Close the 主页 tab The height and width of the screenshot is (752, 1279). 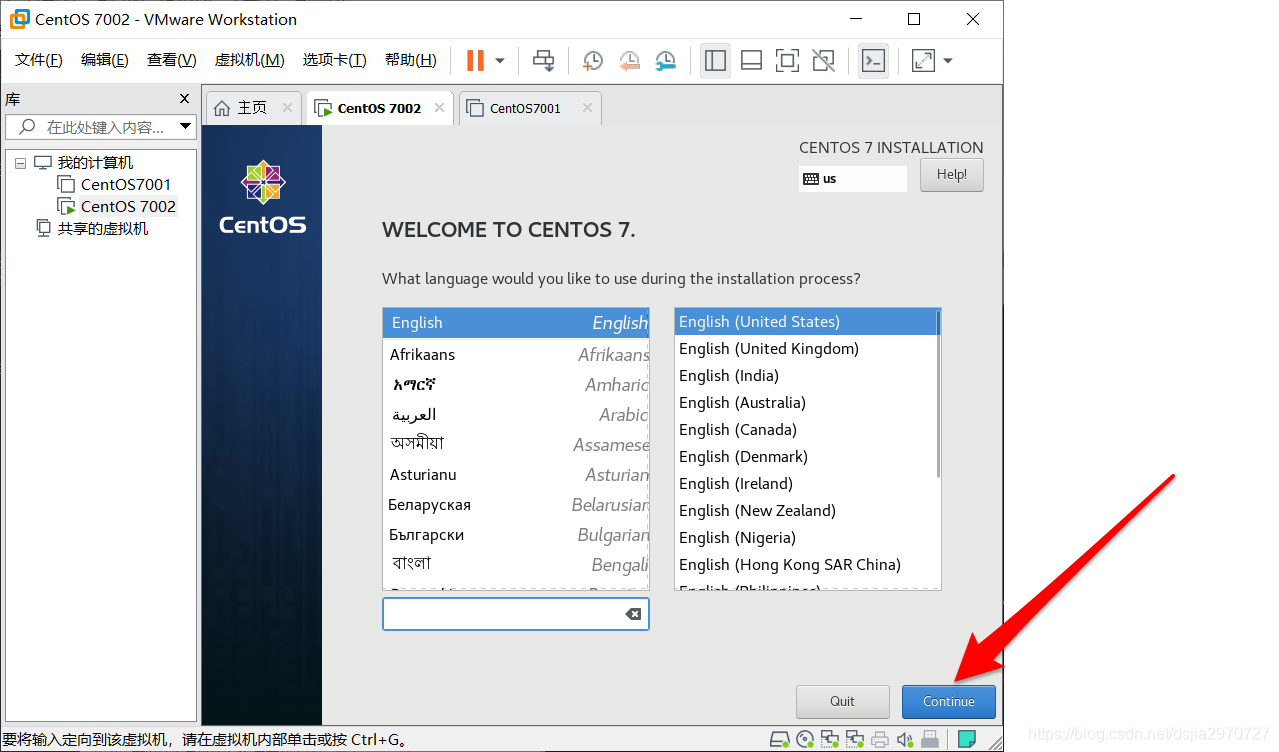pyautogui.click(x=288, y=108)
